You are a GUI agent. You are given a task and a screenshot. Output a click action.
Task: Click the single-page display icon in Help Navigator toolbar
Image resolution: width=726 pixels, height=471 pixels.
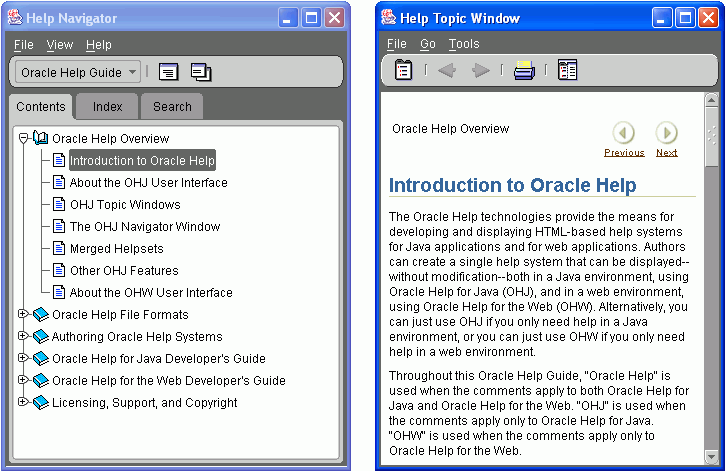click(x=168, y=72)
